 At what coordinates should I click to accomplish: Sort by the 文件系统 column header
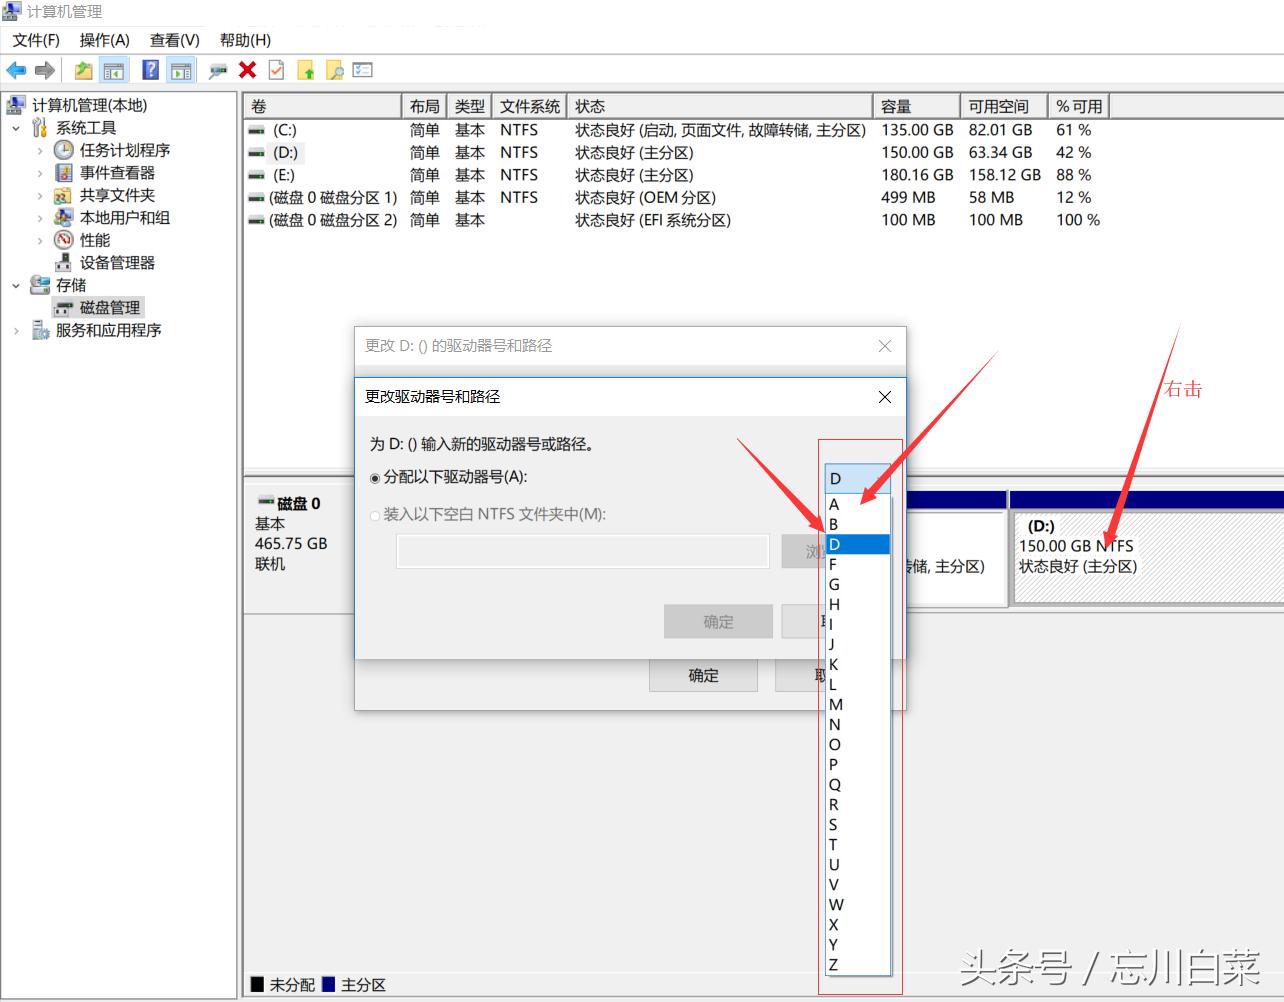click(x=530, y=106)
